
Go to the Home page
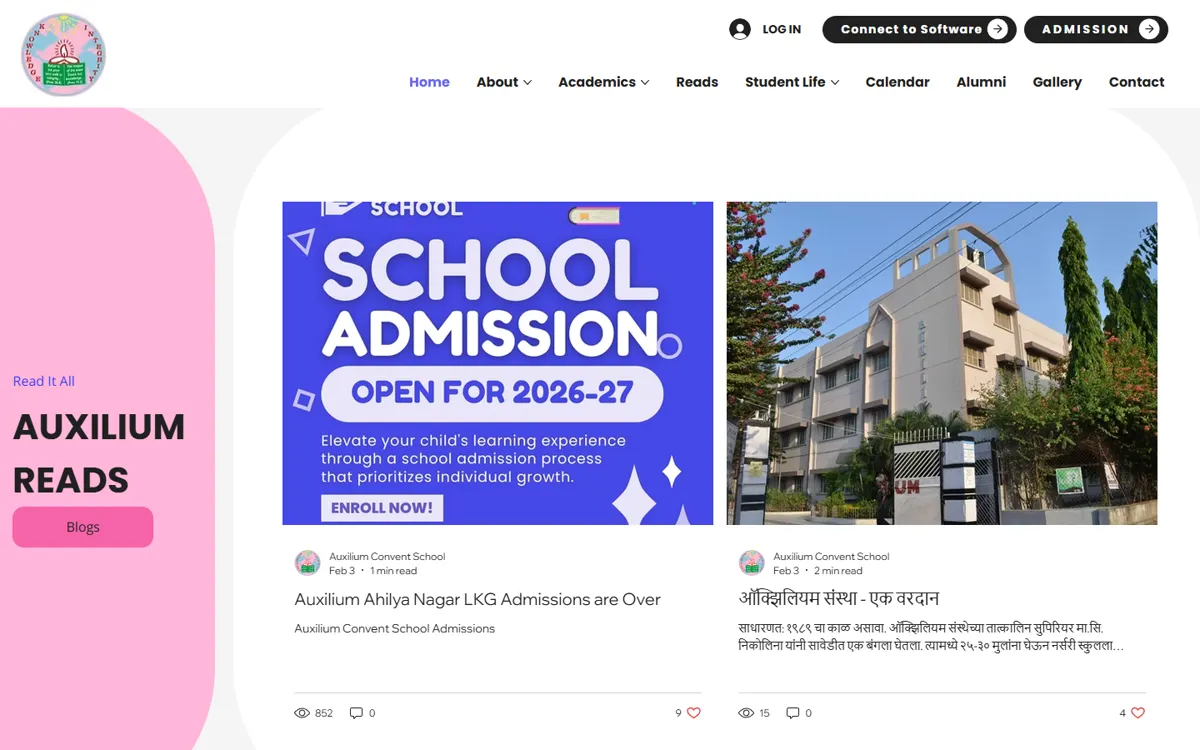click(x=429, y=82)
